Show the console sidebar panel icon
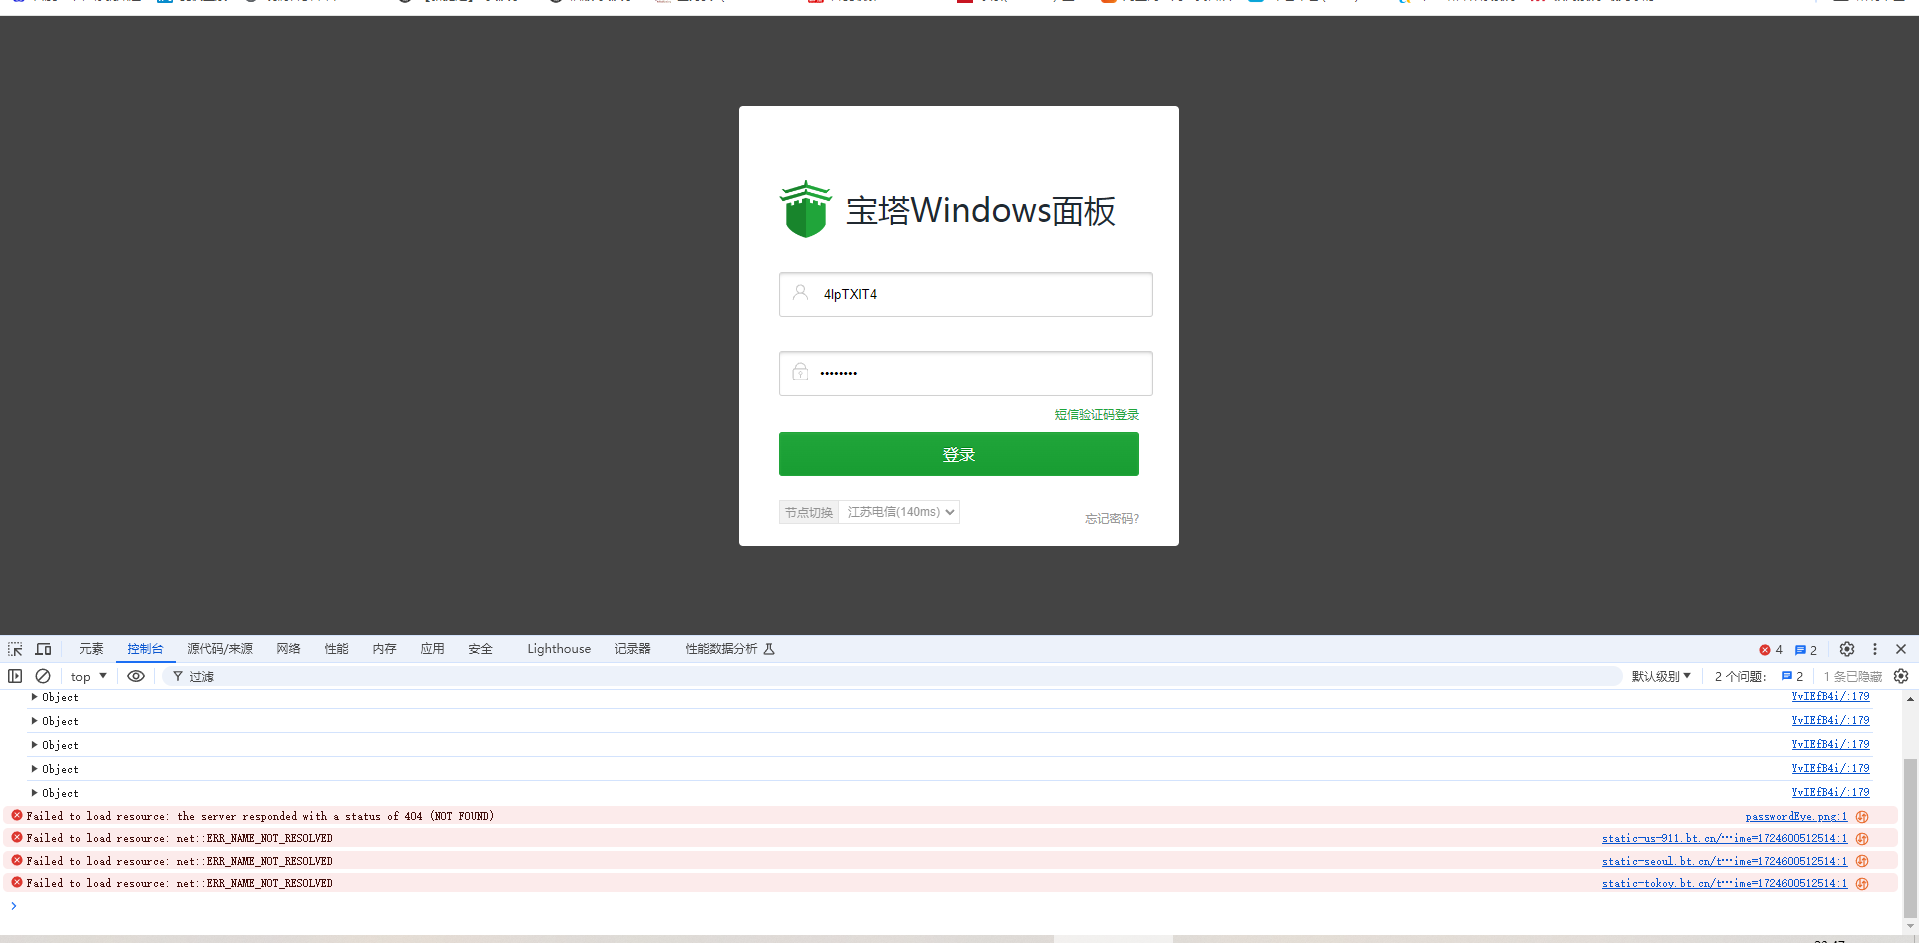 point(15,676)
